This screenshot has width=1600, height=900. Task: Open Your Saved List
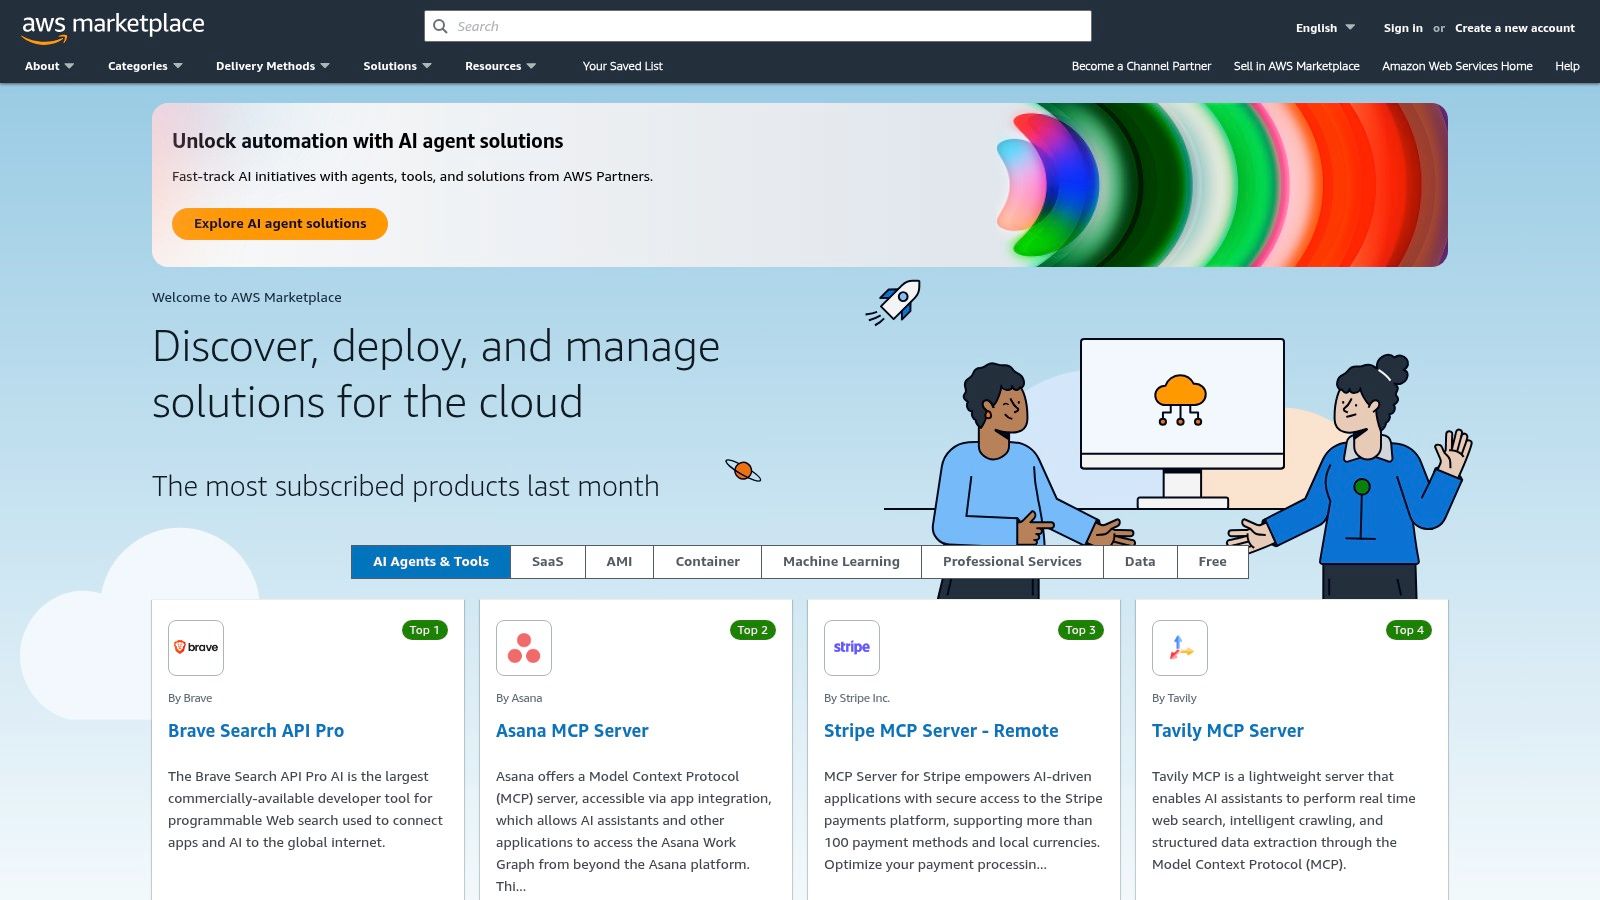pos(623,66)
